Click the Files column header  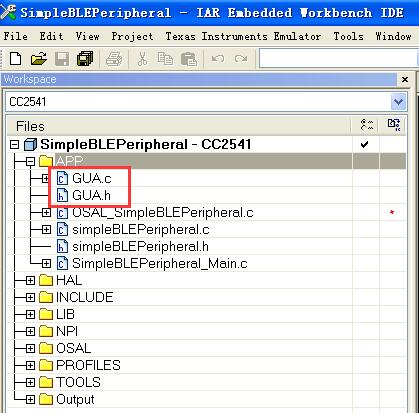coord(179,126)
